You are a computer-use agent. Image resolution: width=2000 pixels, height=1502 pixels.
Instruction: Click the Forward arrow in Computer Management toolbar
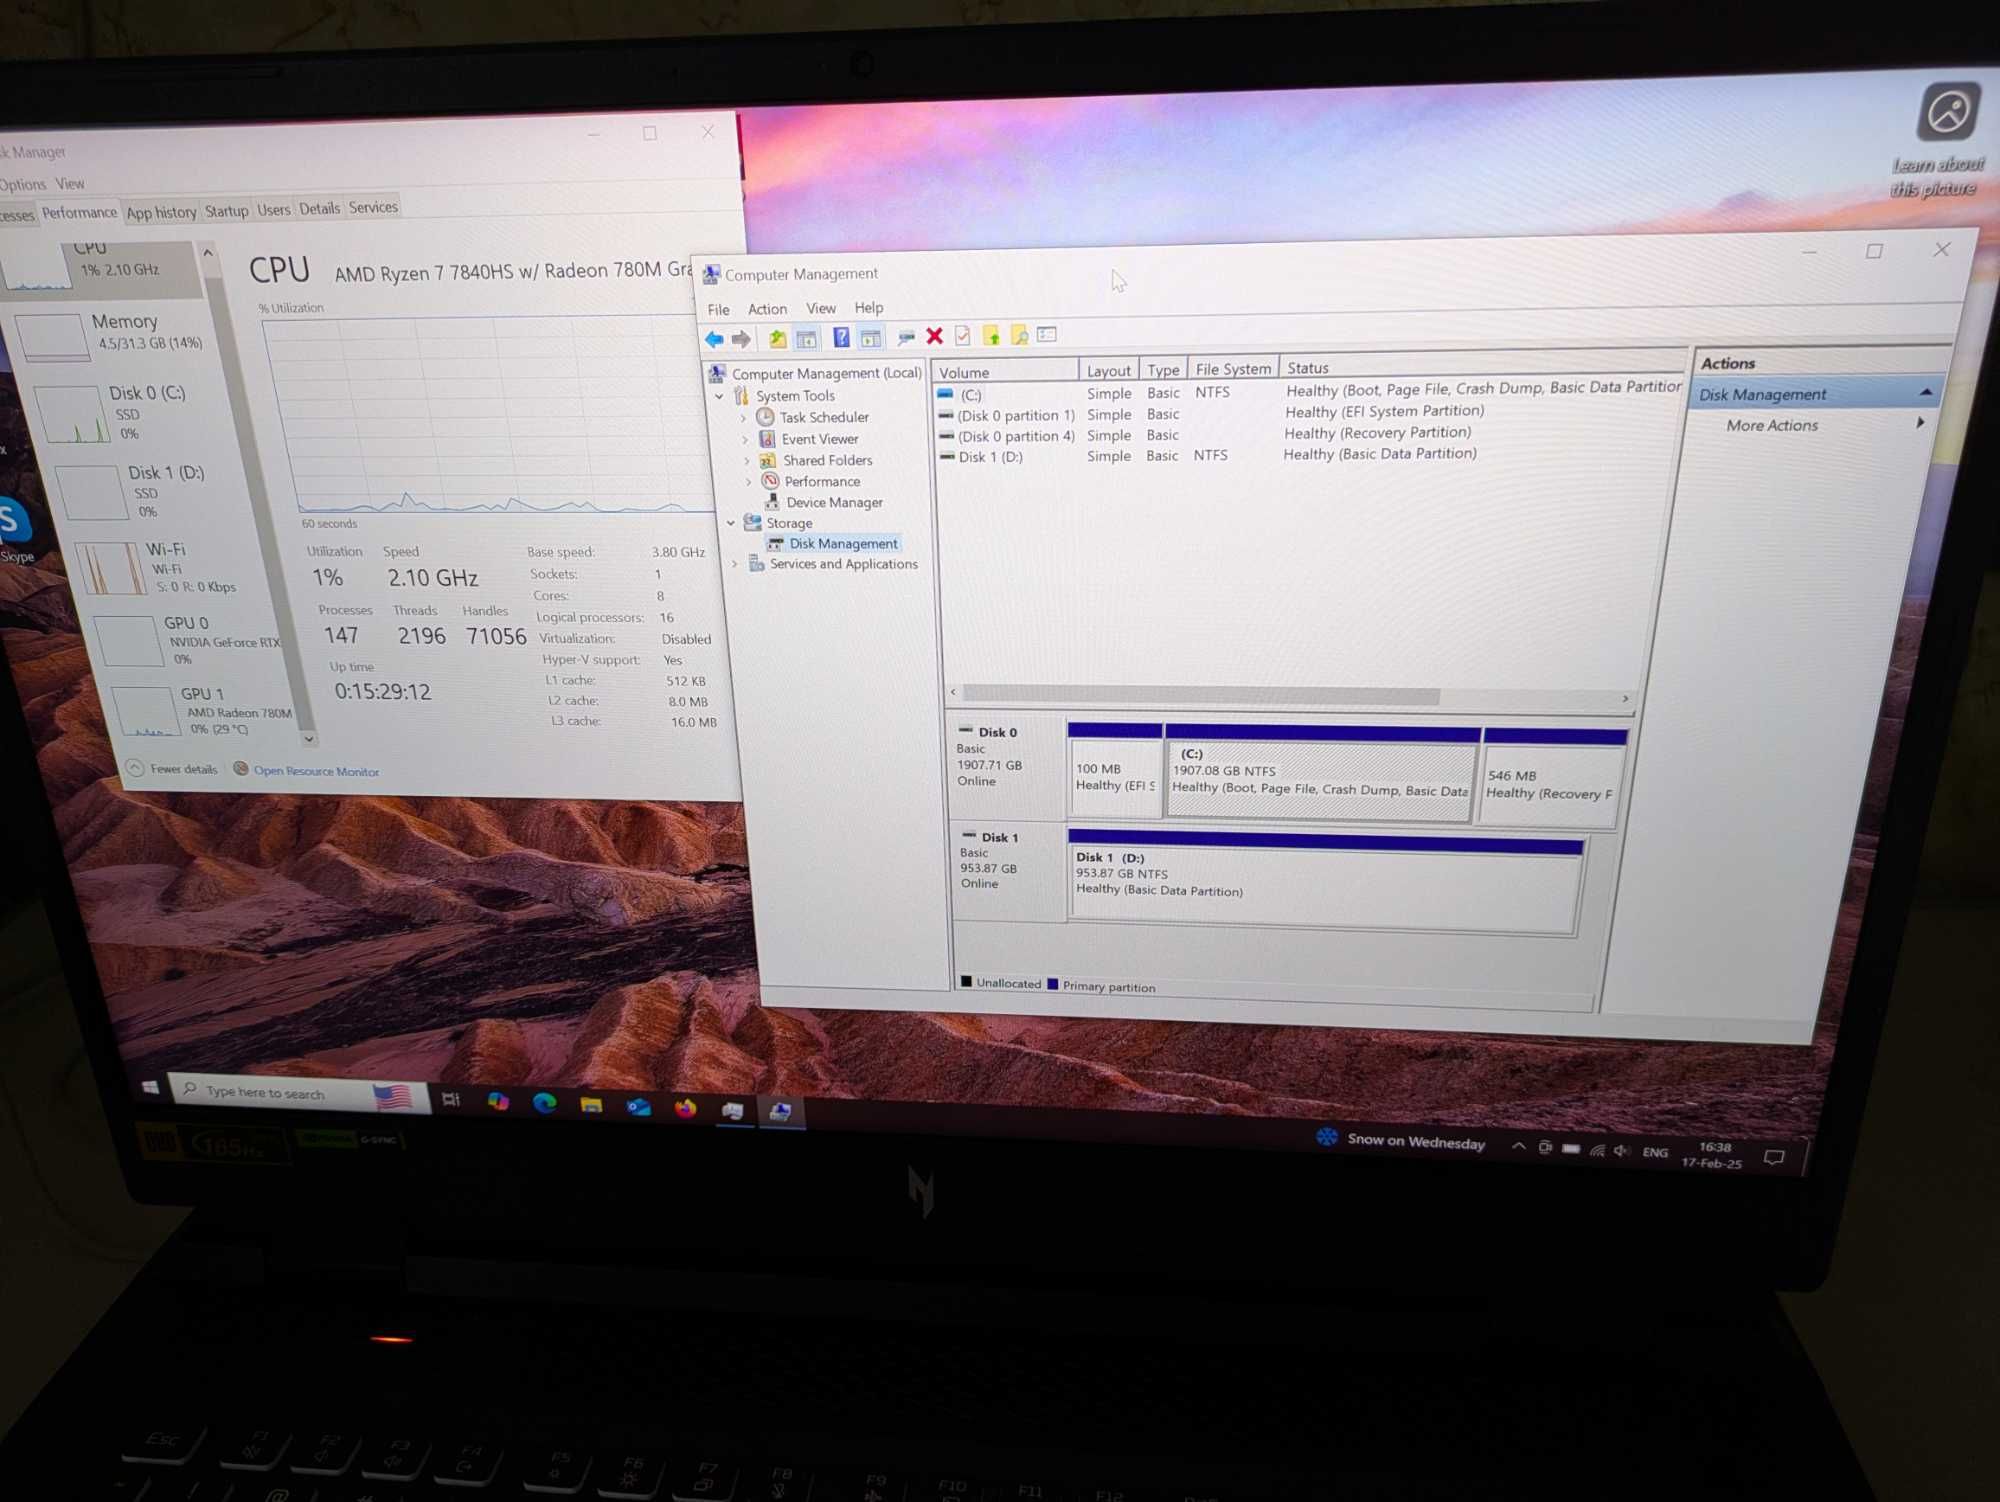[x=741, y=339]
